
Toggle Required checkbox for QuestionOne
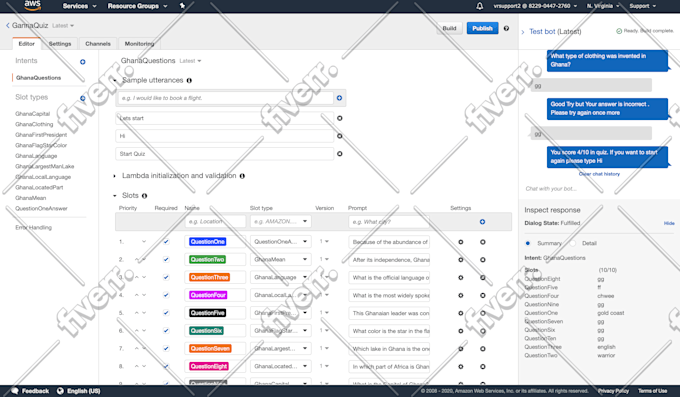click(x=166, y=242)
